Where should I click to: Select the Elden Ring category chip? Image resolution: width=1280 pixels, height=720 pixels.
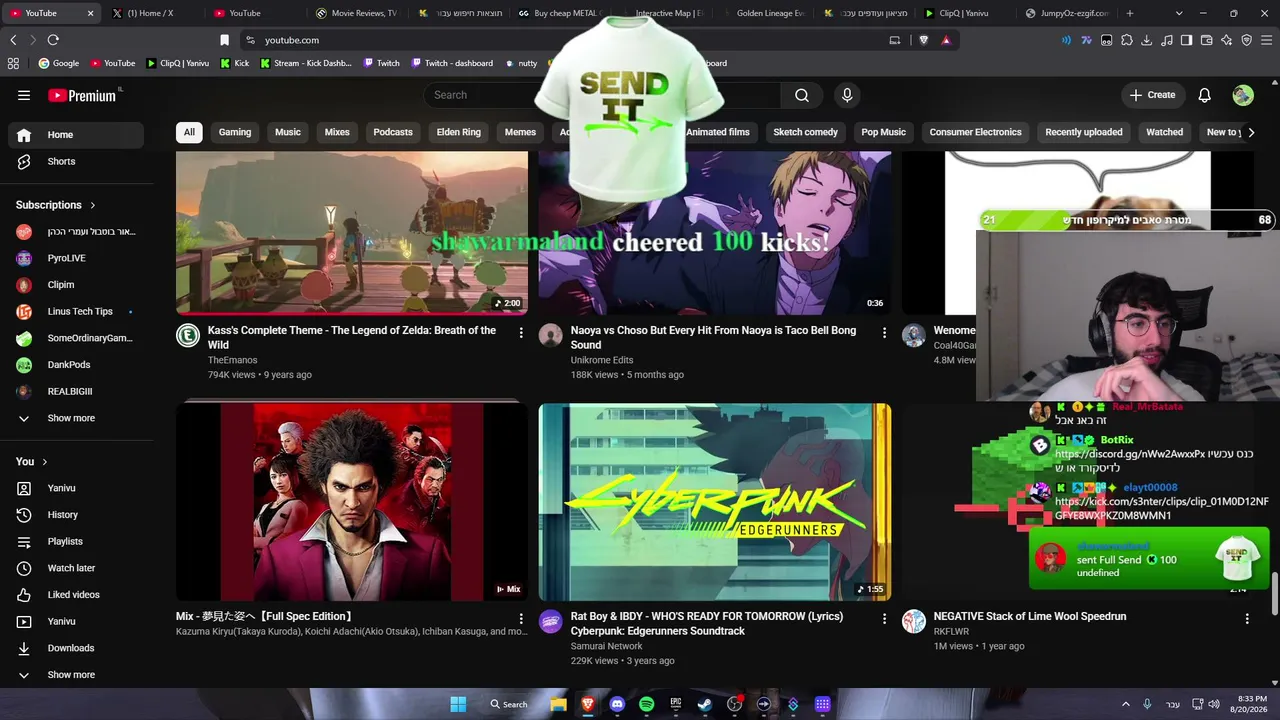click(459, 132)
